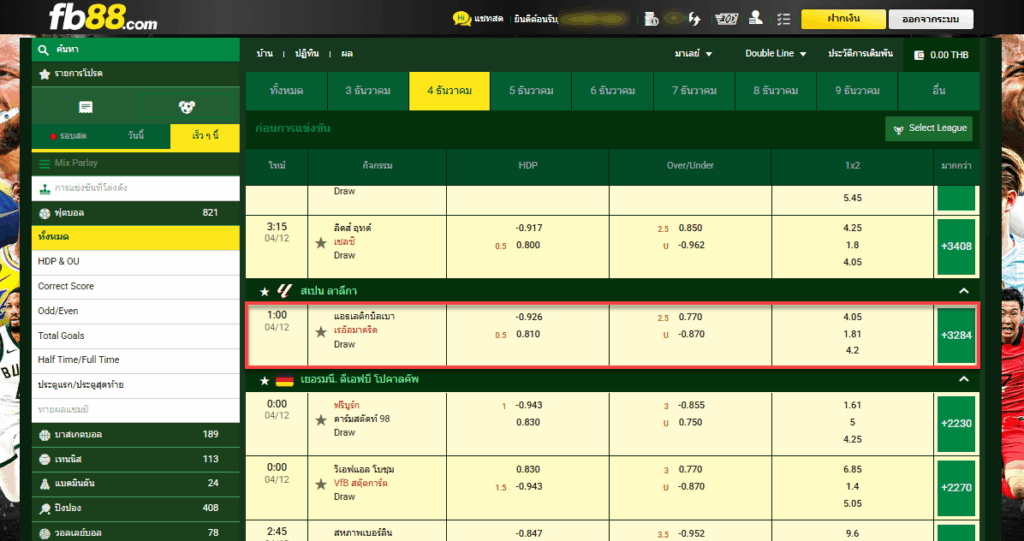The image size is (1024, 541).
Task: Favorite the Freiburg vs Darmstadt 98 match
Action: (321, 420)
